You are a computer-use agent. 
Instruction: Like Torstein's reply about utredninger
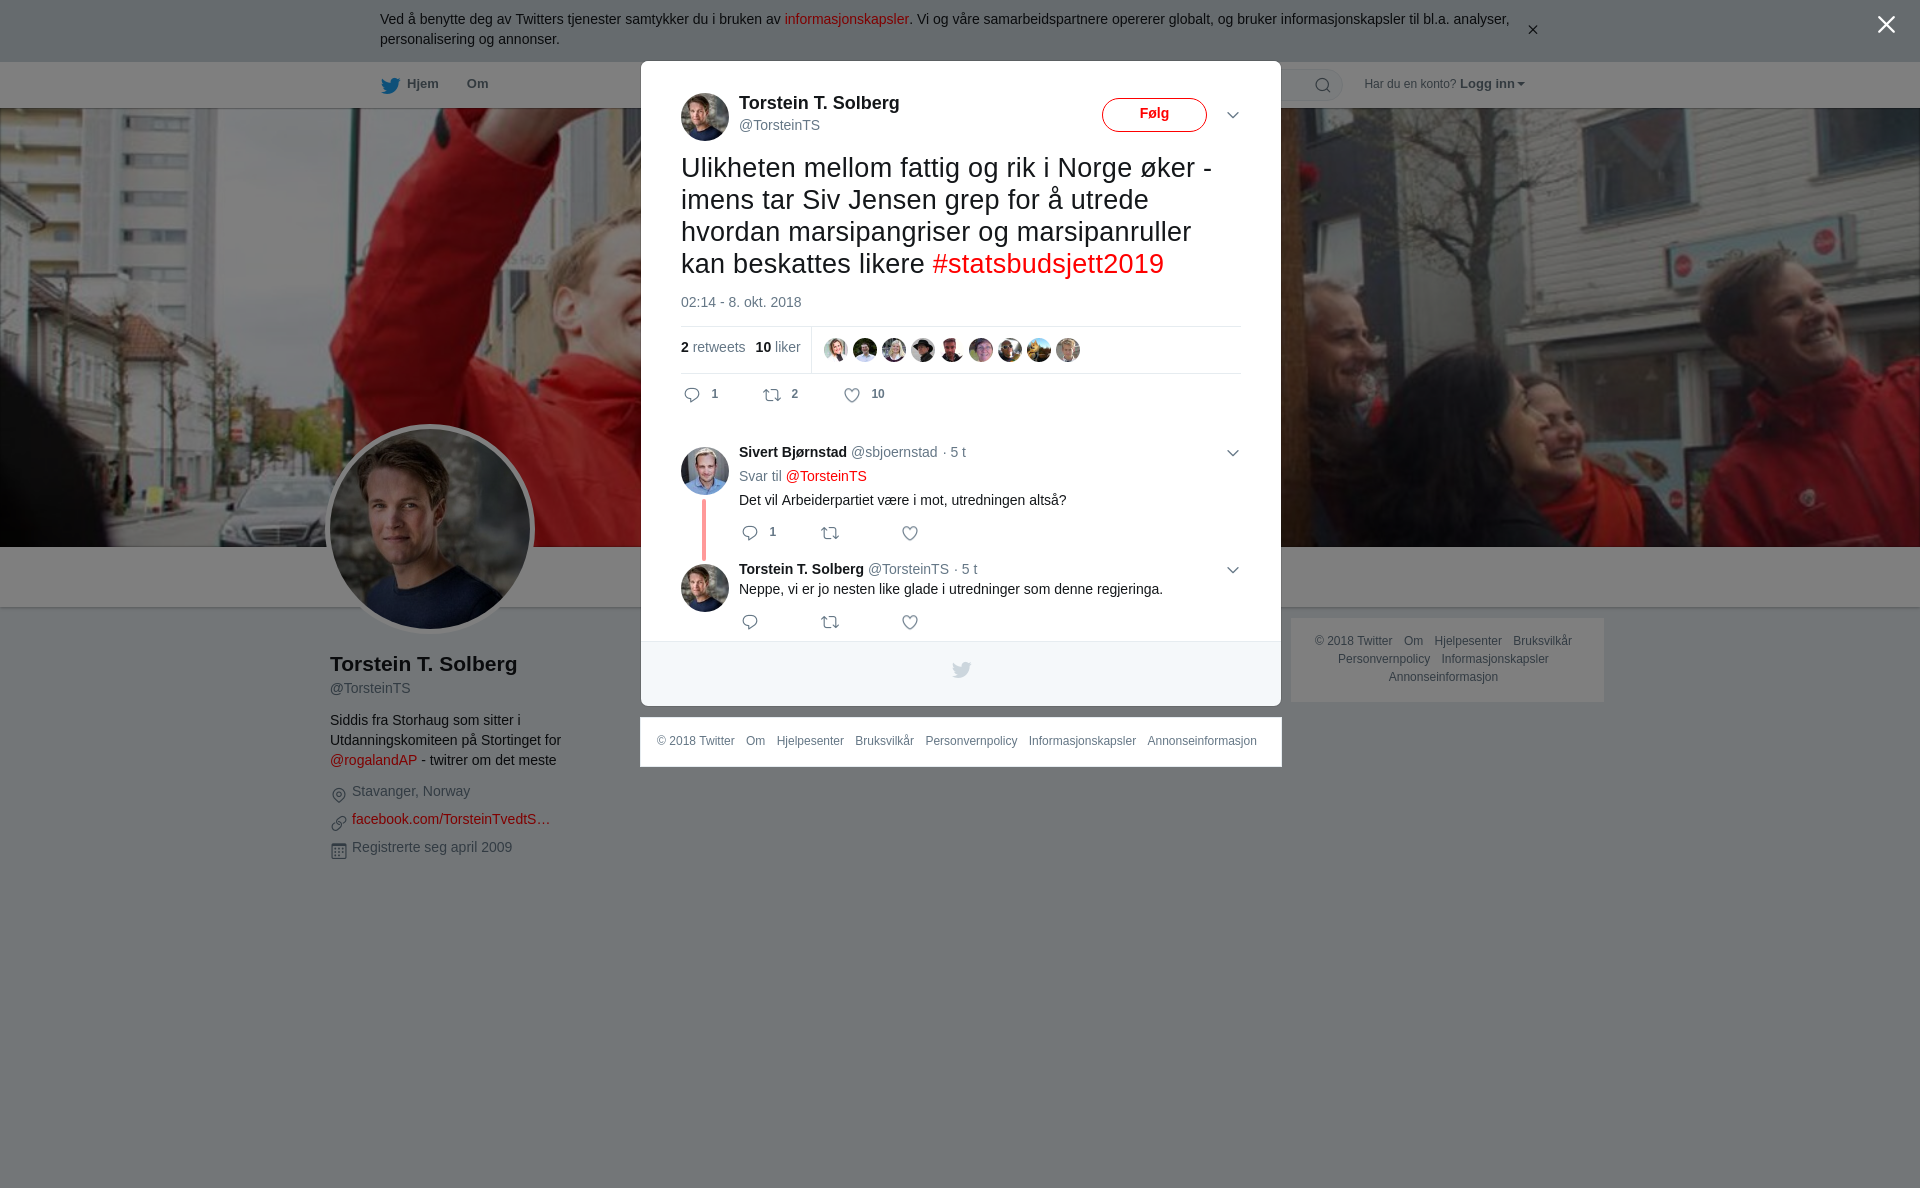pyautogui.click(x=910, y=622)
